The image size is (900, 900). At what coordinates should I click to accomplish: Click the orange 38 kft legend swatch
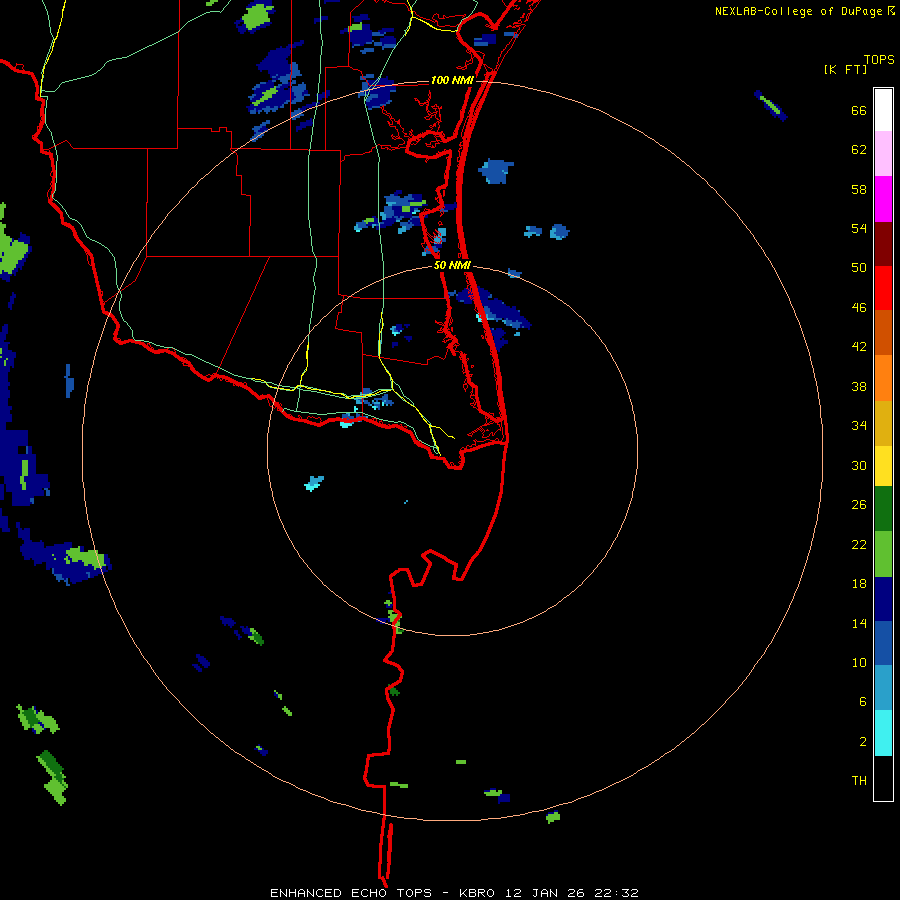click(883, 378)
